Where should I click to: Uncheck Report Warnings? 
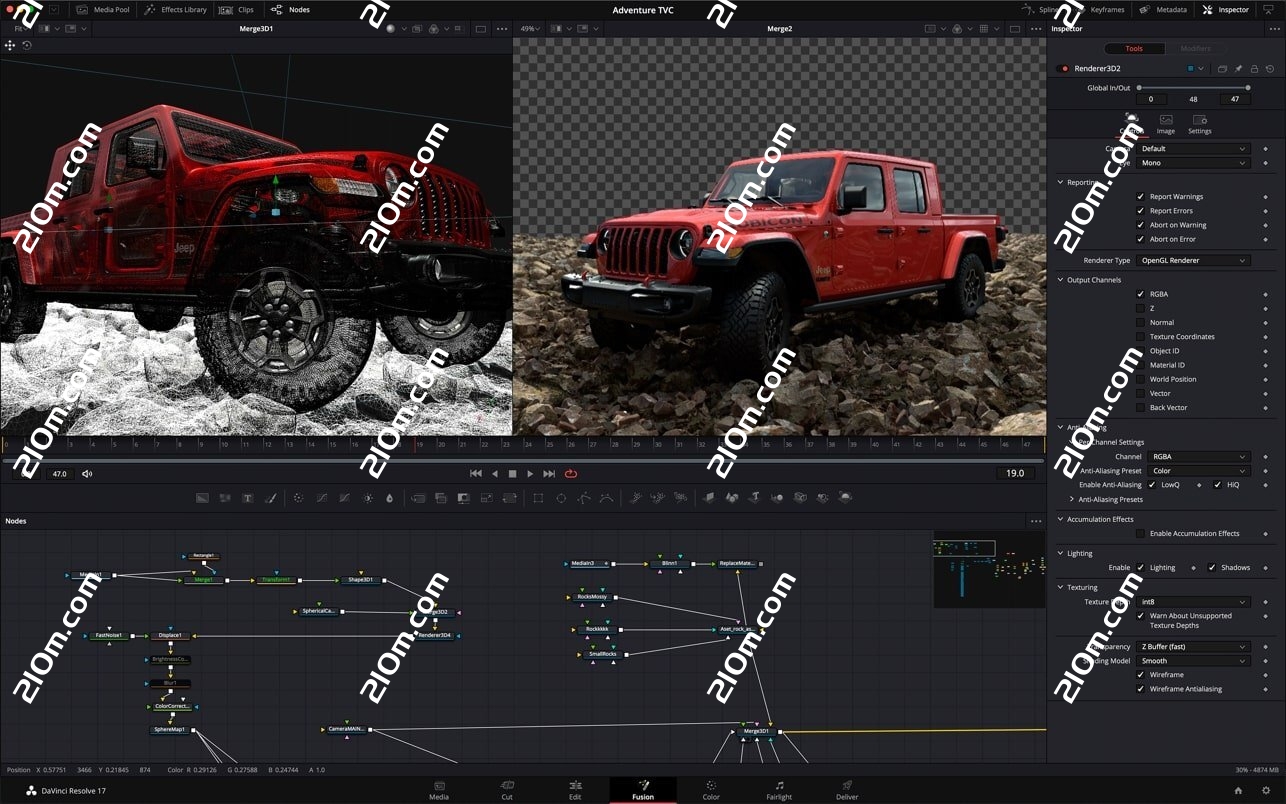pos(1140,197)
